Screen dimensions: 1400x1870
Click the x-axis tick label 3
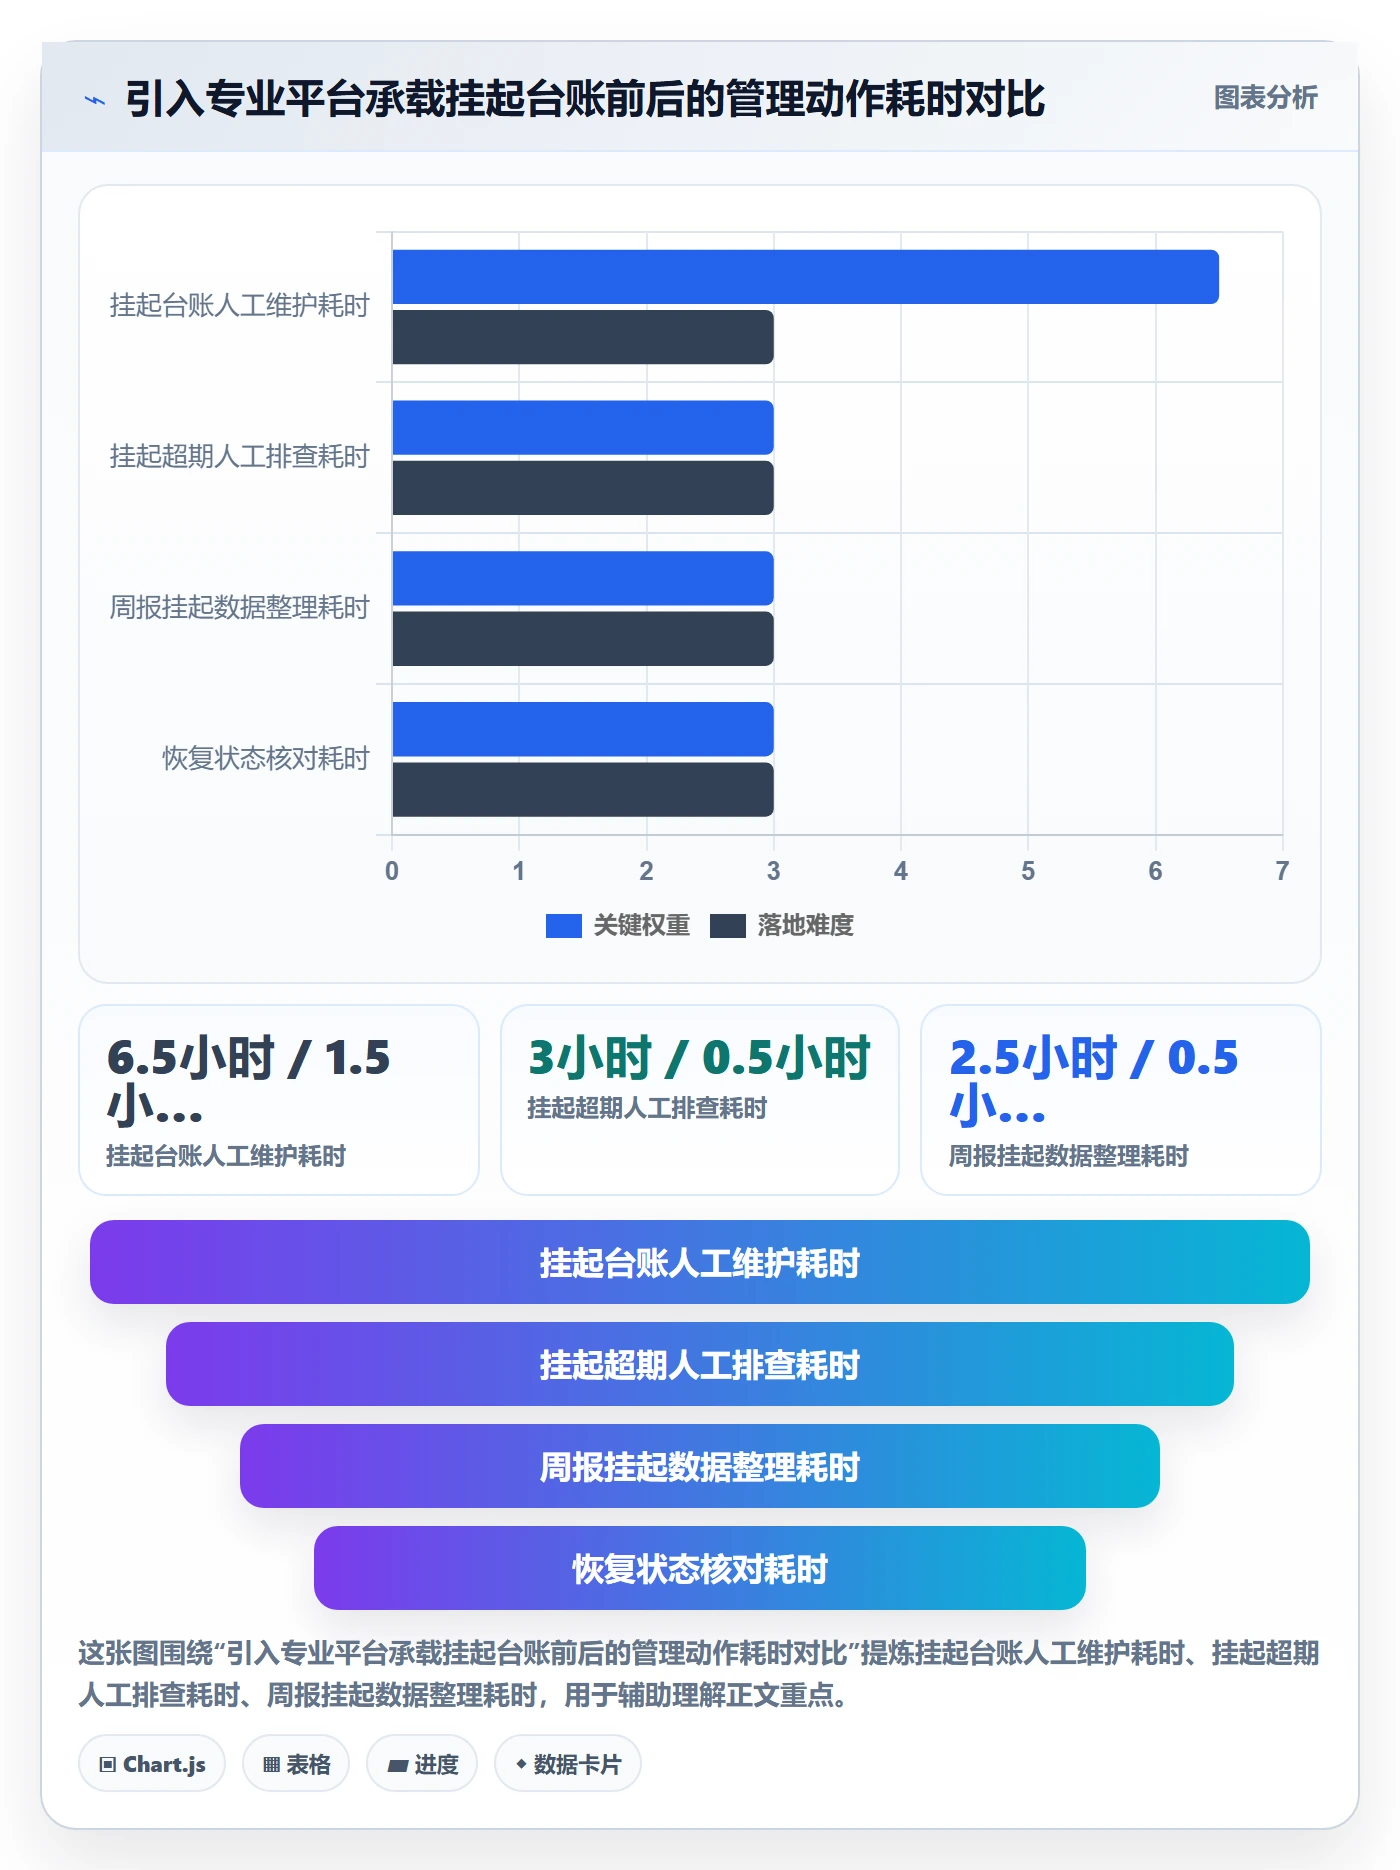pyautogui.click(x=773, y=871)
